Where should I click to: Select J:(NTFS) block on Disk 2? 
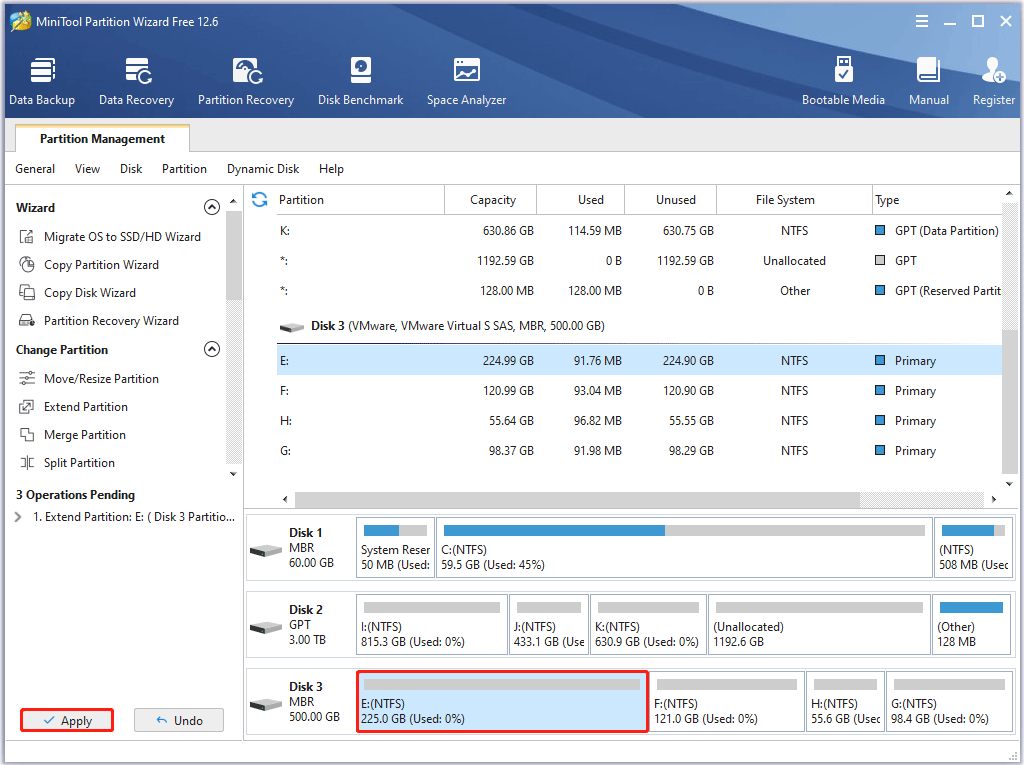click(549, 625)
